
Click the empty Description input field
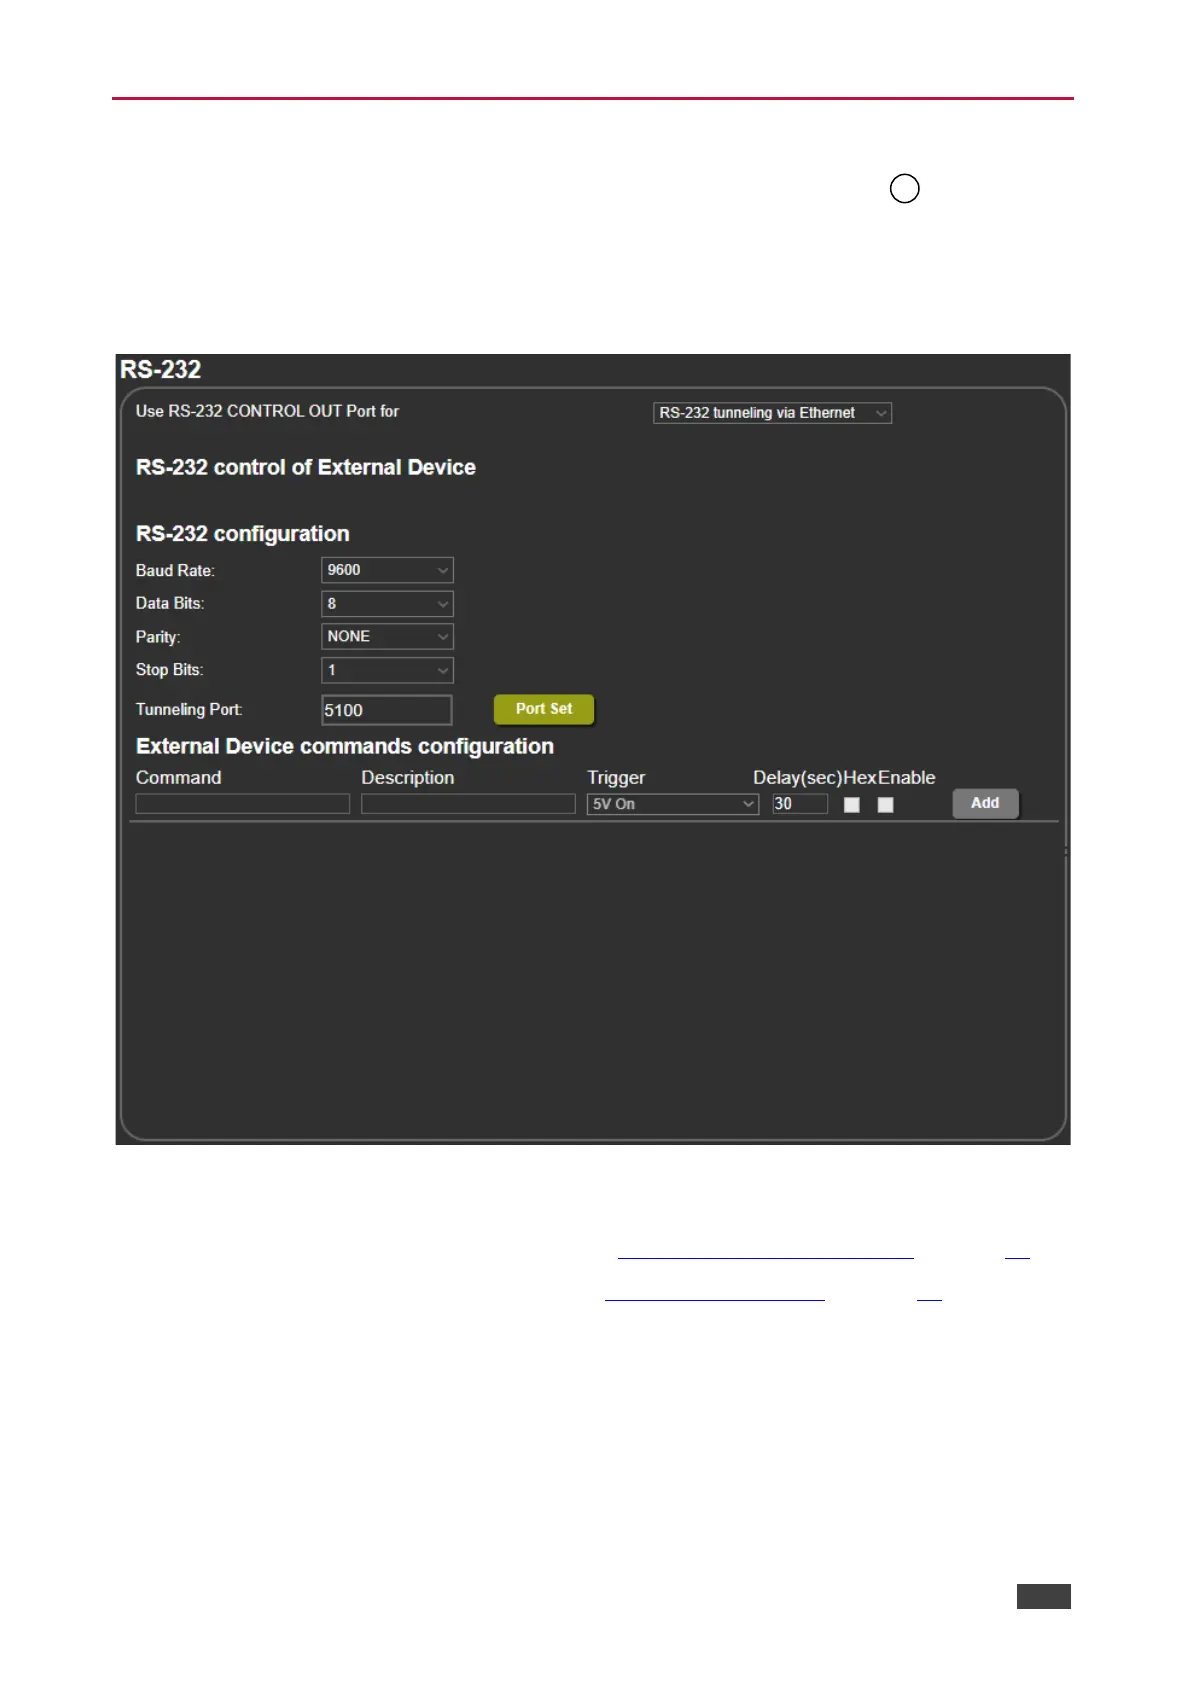[468, 804]
